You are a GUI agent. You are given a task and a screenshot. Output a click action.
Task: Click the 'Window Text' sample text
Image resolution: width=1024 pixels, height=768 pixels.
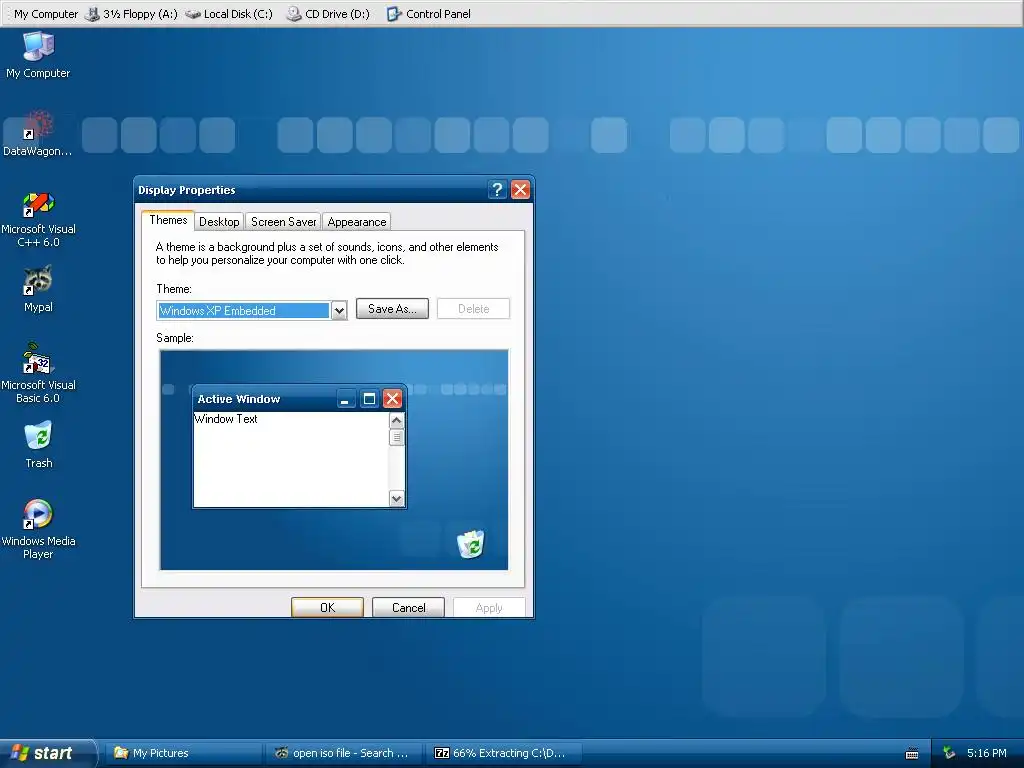click(226, 419)
